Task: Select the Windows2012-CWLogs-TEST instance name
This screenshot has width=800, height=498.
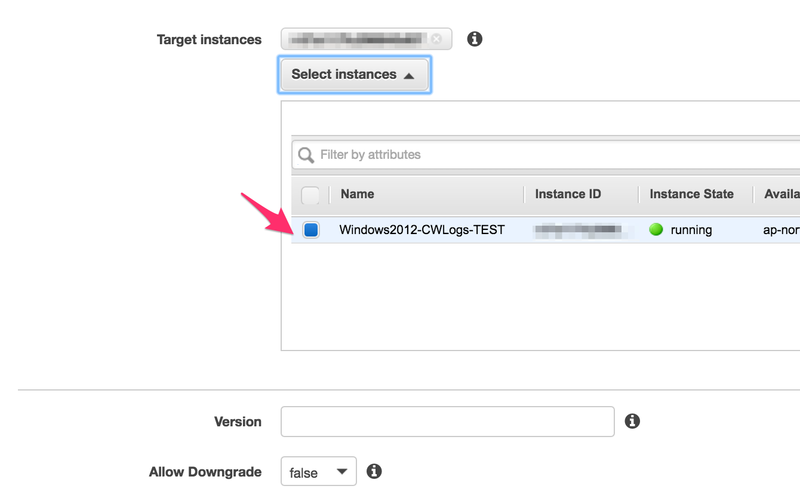Action: (422, 230)
